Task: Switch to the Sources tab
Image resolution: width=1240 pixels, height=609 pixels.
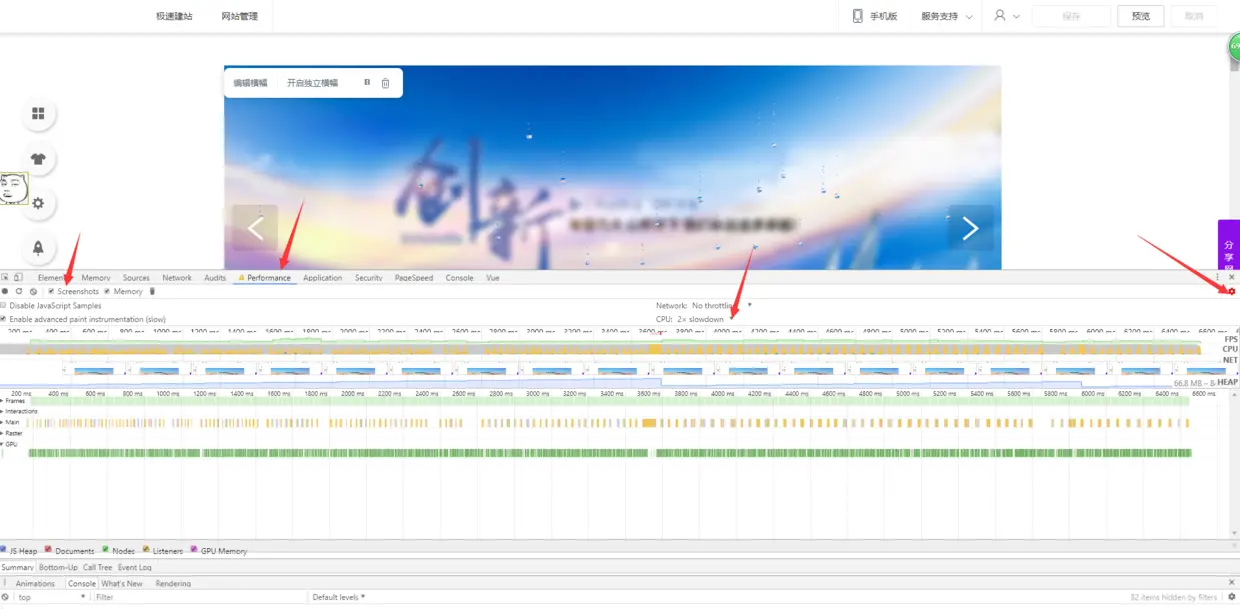Action: point(136,277)
